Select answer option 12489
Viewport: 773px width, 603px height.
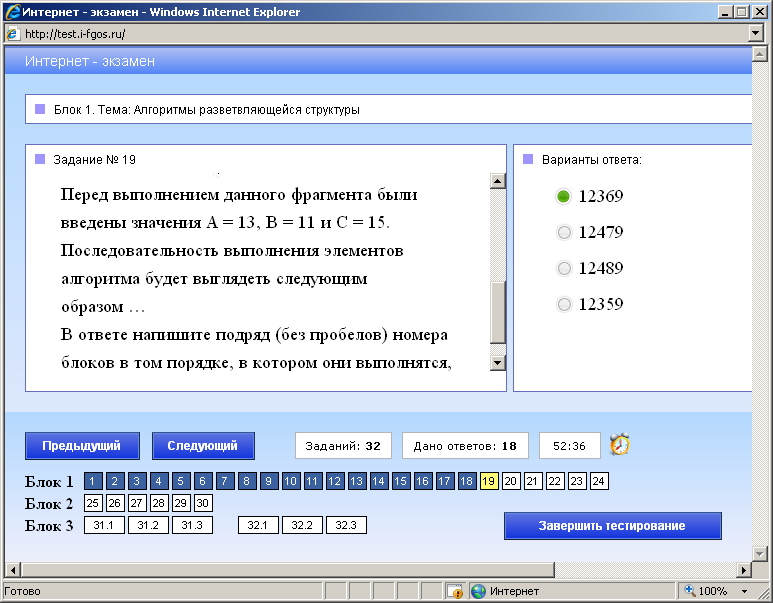click(x=563, y=268)
